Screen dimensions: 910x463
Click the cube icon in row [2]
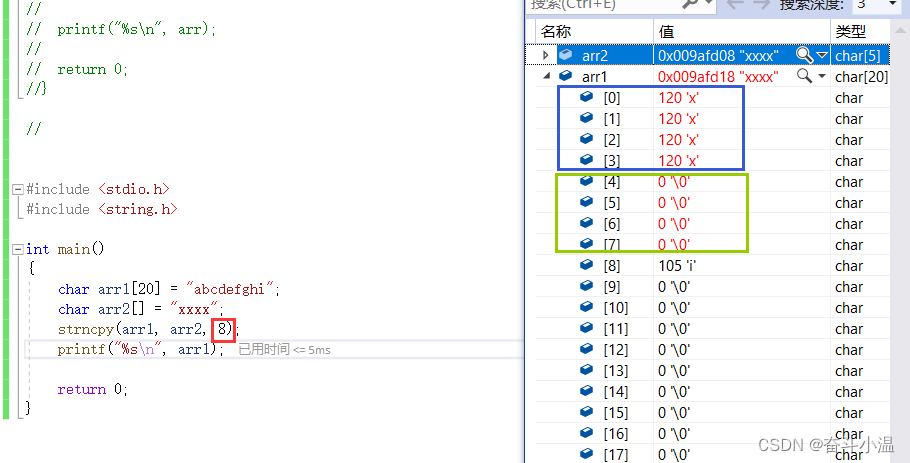pyautogui.click(x=587, y=139)
